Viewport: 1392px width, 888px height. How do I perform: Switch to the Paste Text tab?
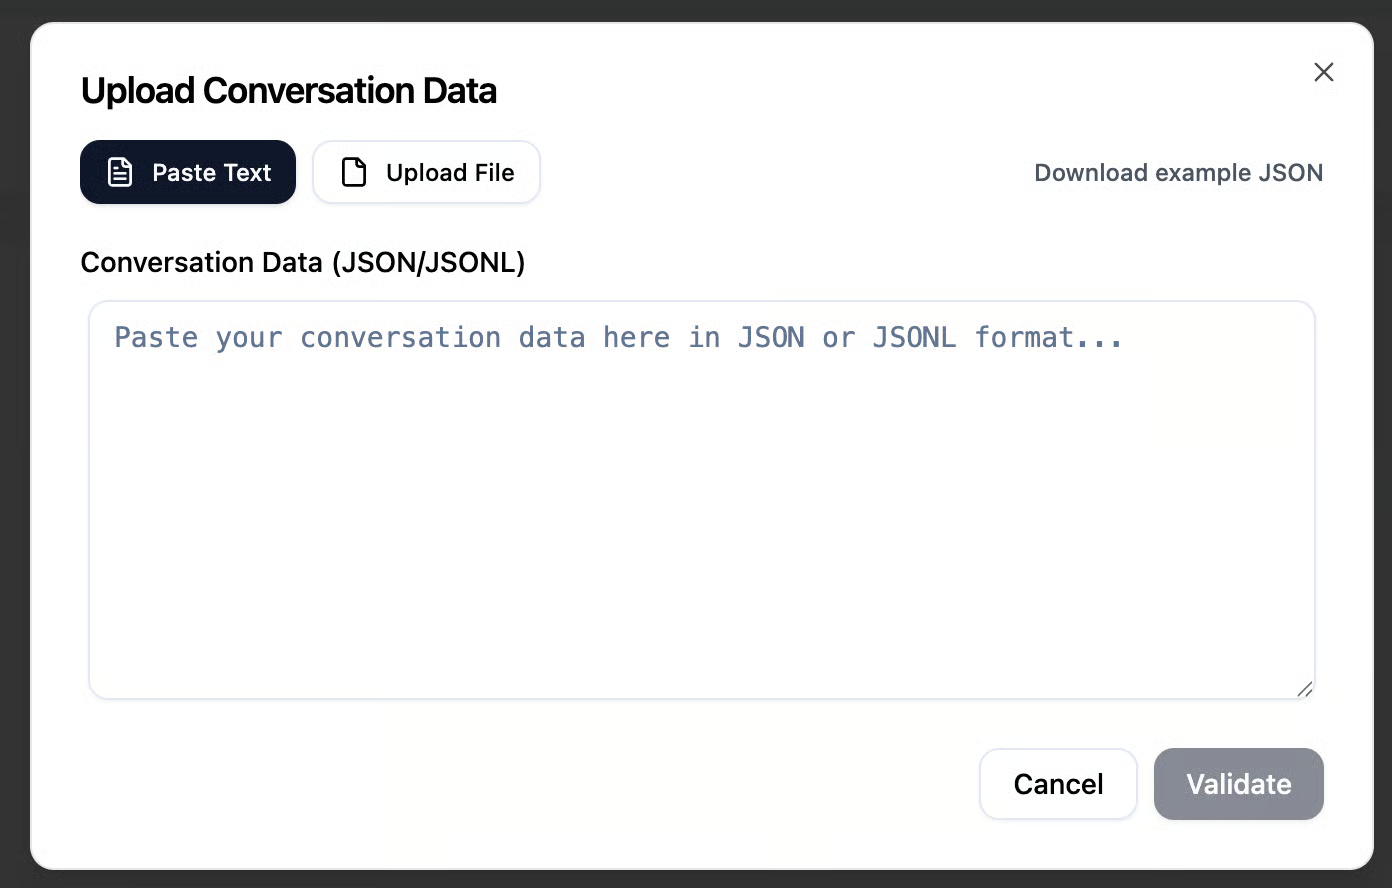[188, 172]
